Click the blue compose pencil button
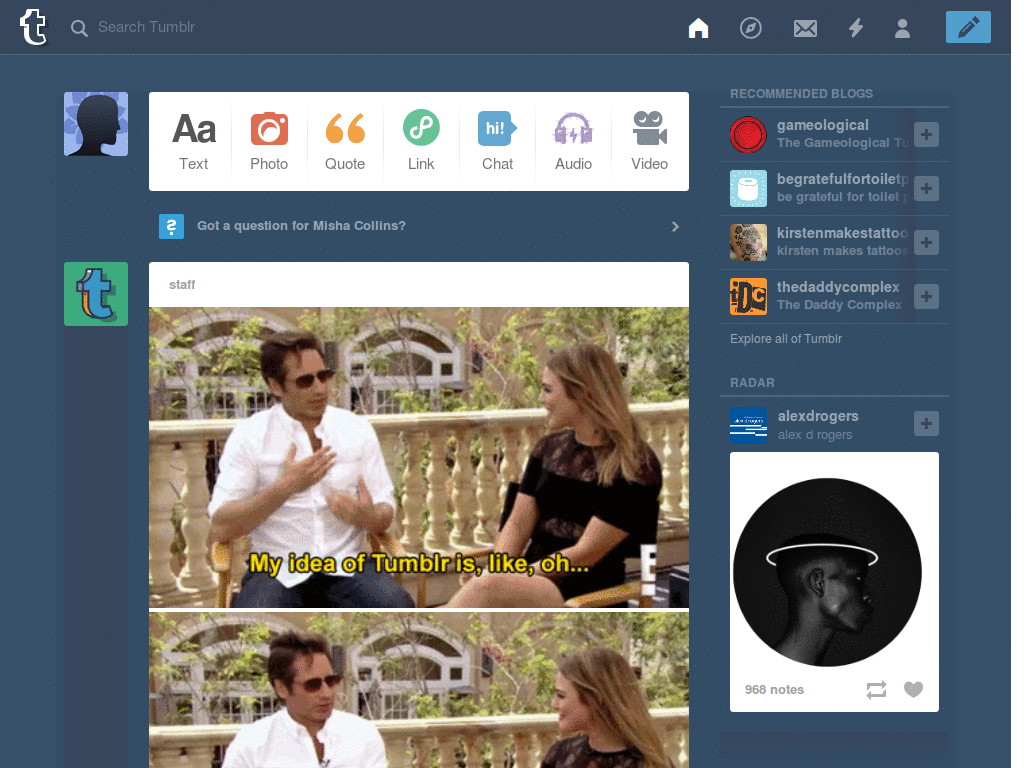Image resolution: width=1024 pixels, height=768 pixels. pos(968,27)
